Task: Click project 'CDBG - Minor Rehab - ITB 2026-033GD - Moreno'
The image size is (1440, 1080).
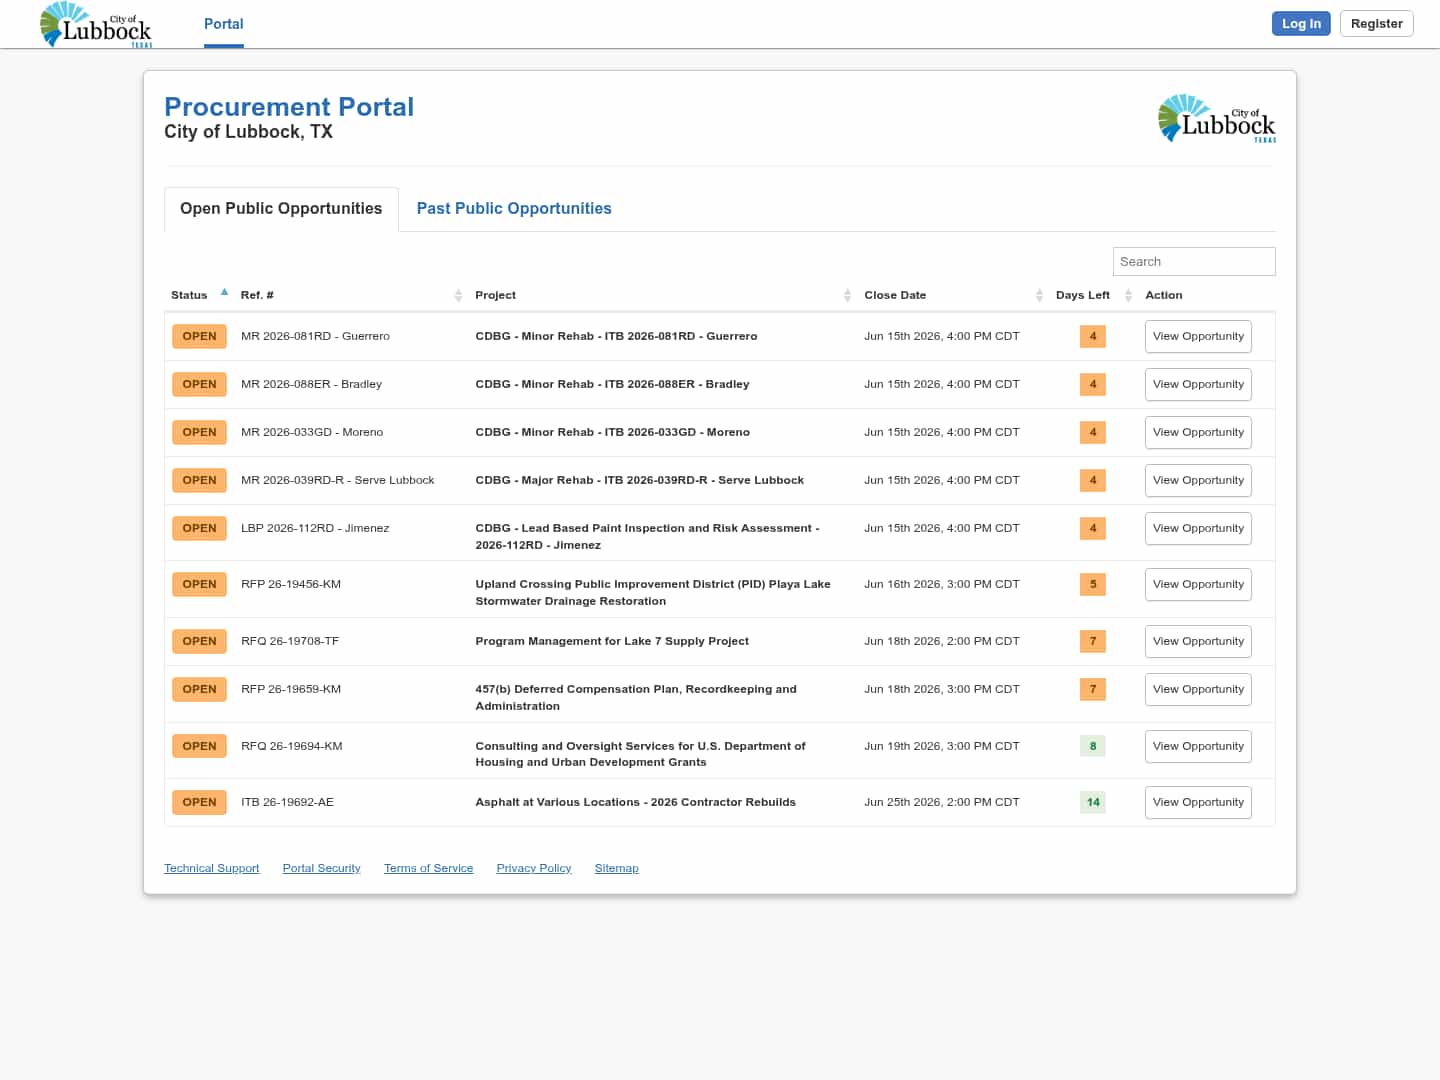Action: click(x=612, y=433)
